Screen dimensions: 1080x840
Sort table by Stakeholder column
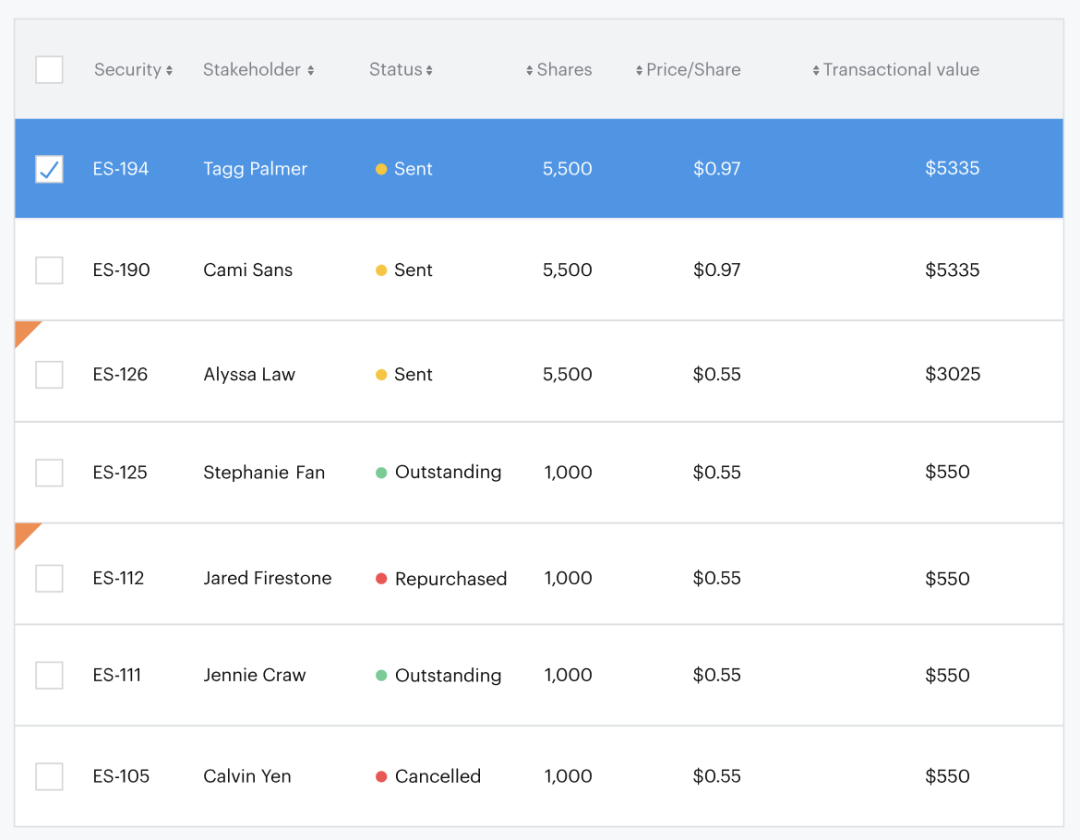tap(258, 70)
